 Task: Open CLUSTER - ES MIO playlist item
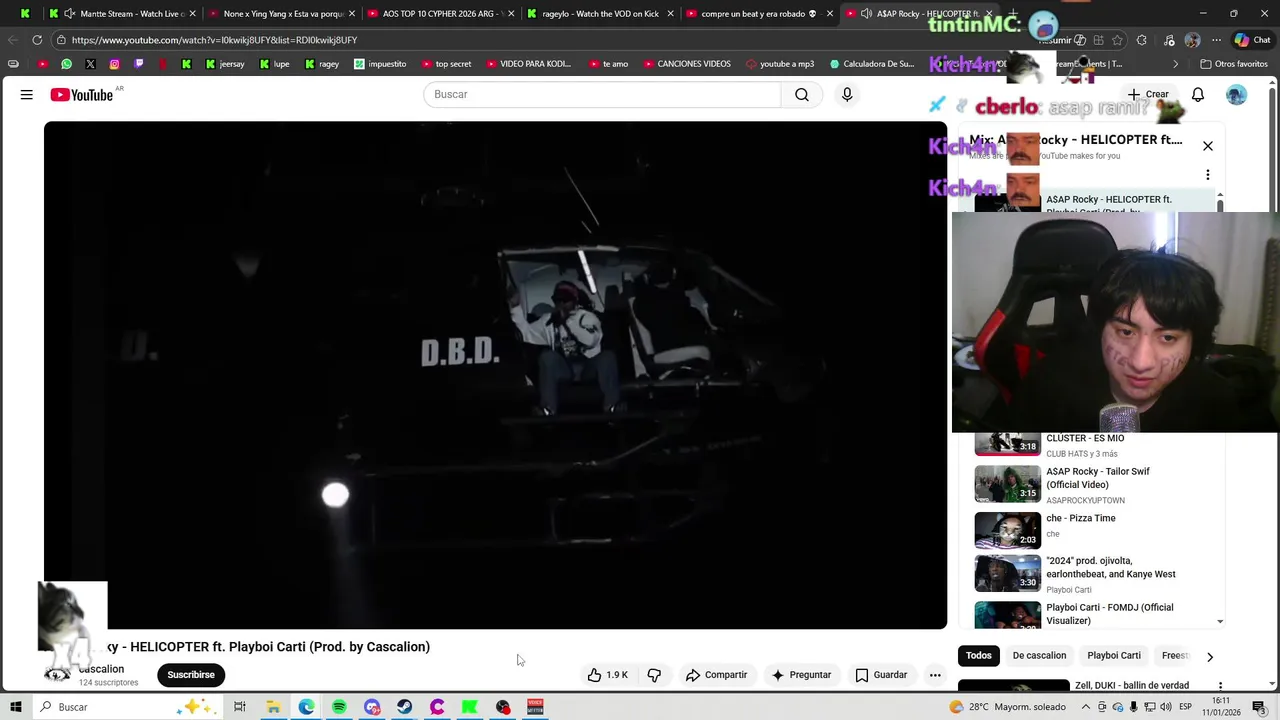tap(1095, 445)
